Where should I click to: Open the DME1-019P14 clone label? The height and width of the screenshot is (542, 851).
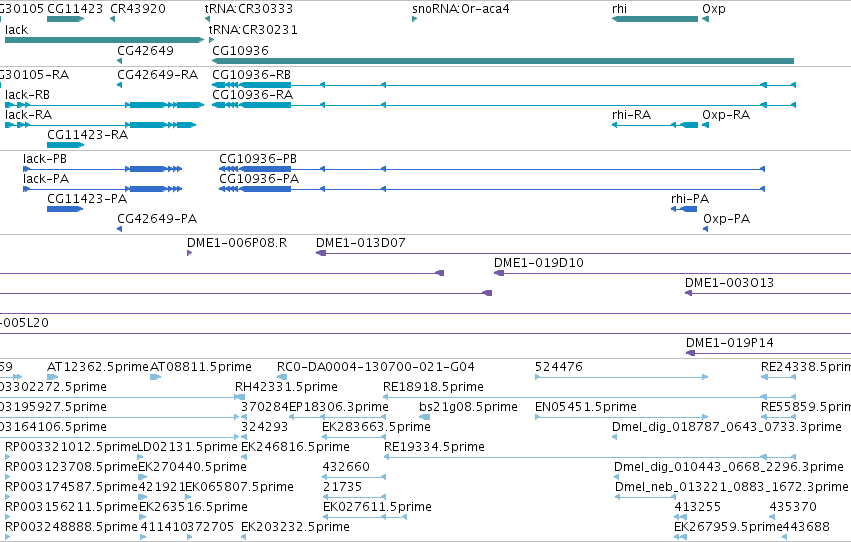pyautogui.click(x=729, y=343)
